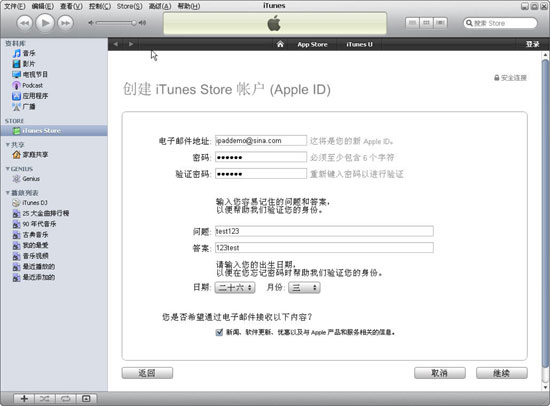
Task: Toggle shuffle button in bottom bar
Action: coord(45,398)
